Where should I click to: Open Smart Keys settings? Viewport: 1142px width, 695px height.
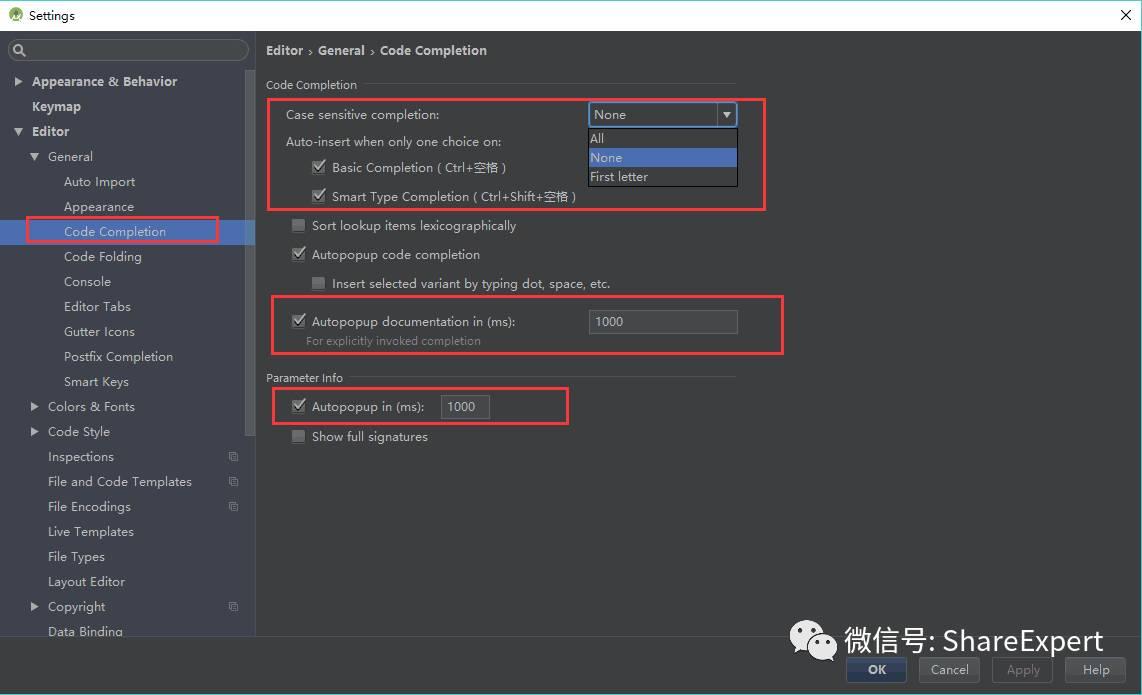pos(95,382)
